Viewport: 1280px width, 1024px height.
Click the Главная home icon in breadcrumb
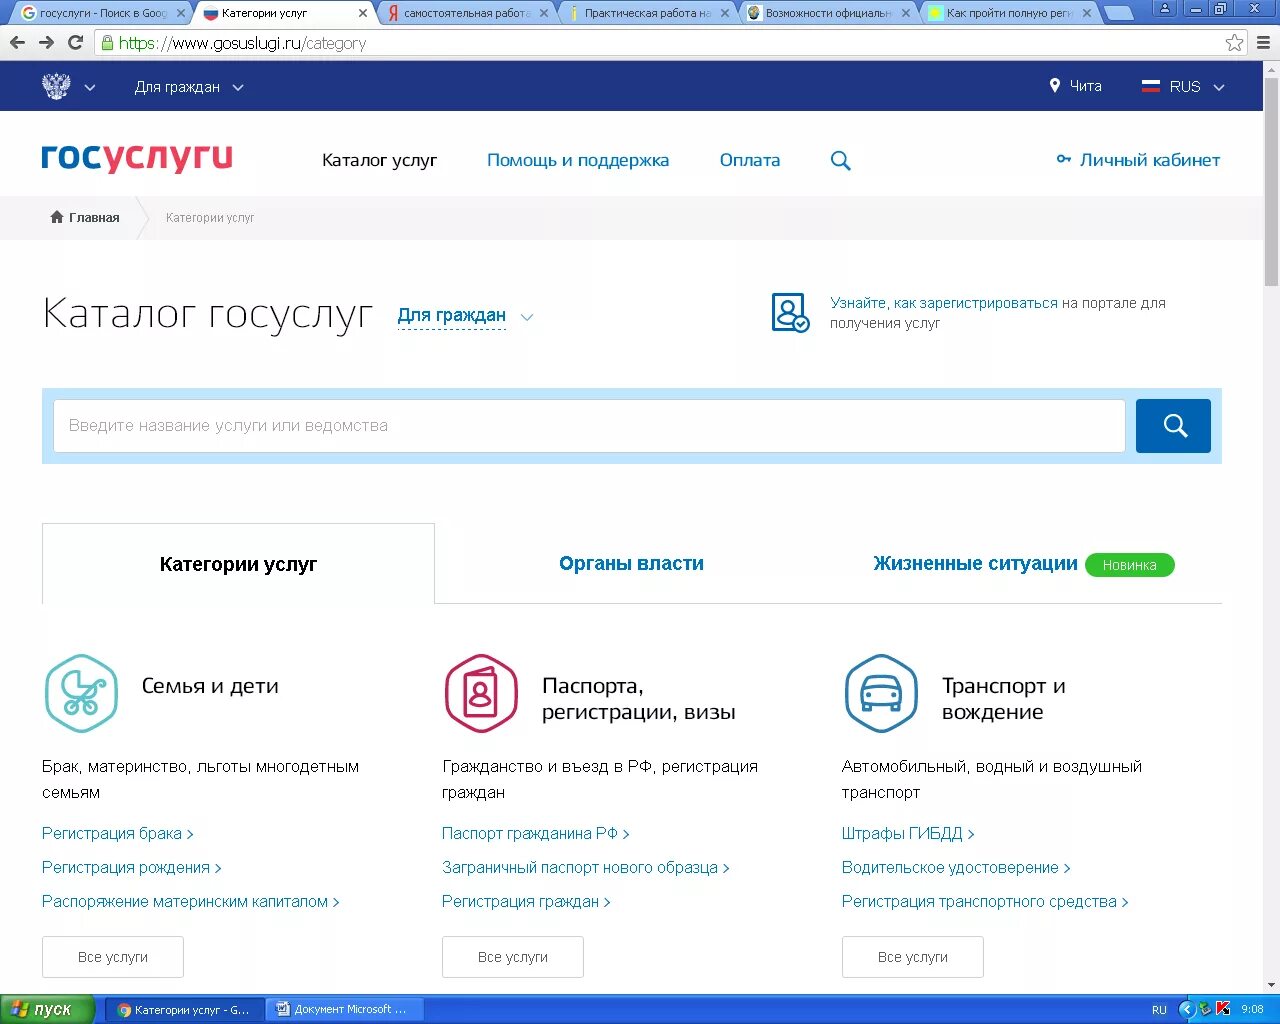[x=57, y=217]
